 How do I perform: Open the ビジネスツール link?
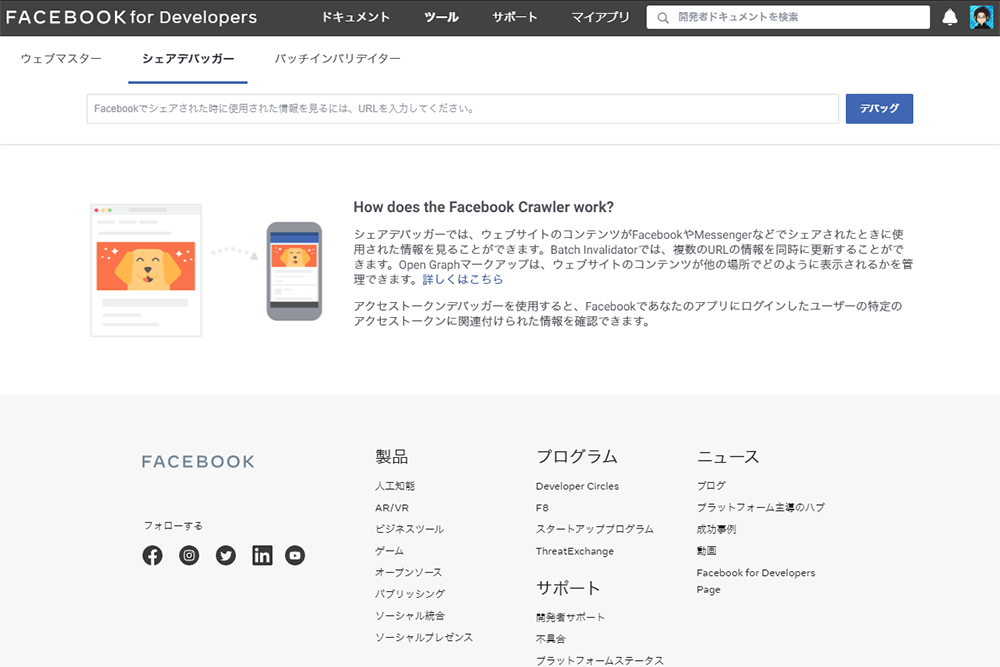click(x=409, y=529)
